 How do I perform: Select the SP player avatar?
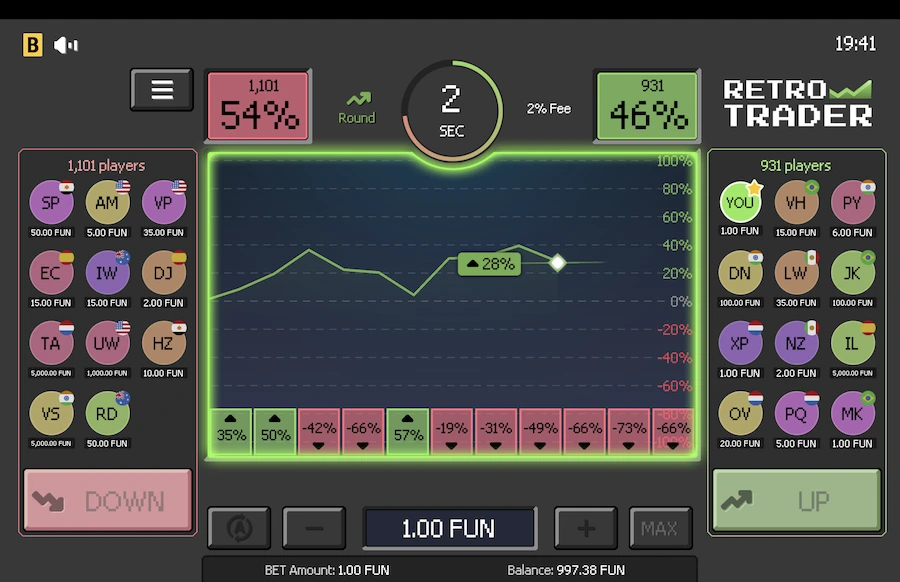coord(51,203)
